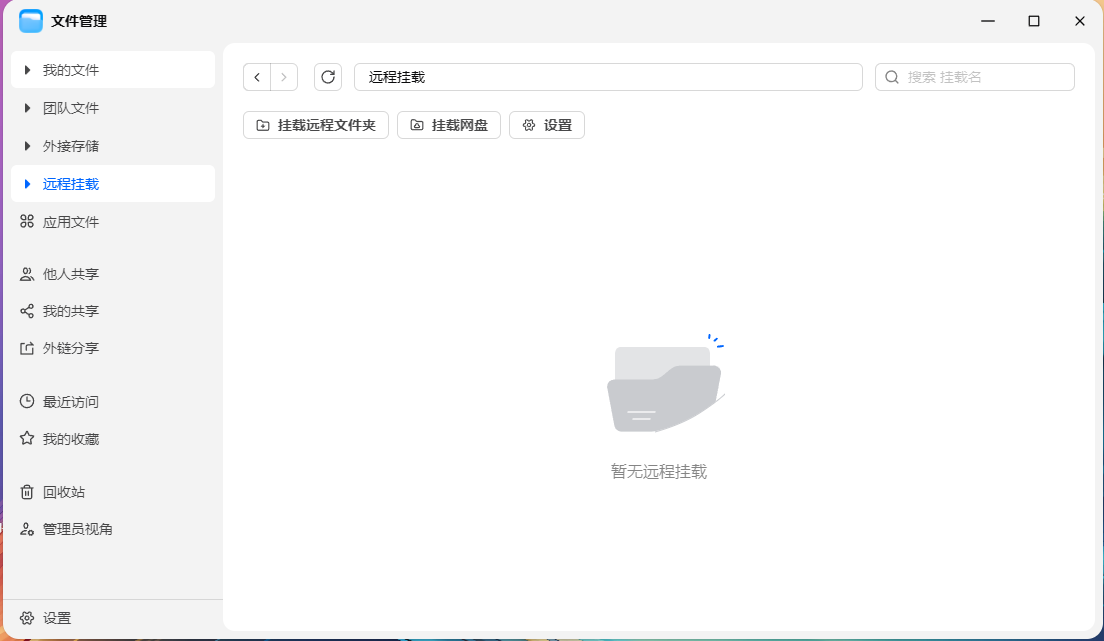Click the 外链分享 export icon
This screenshot has width=1104, height=641.
(27, 349)
